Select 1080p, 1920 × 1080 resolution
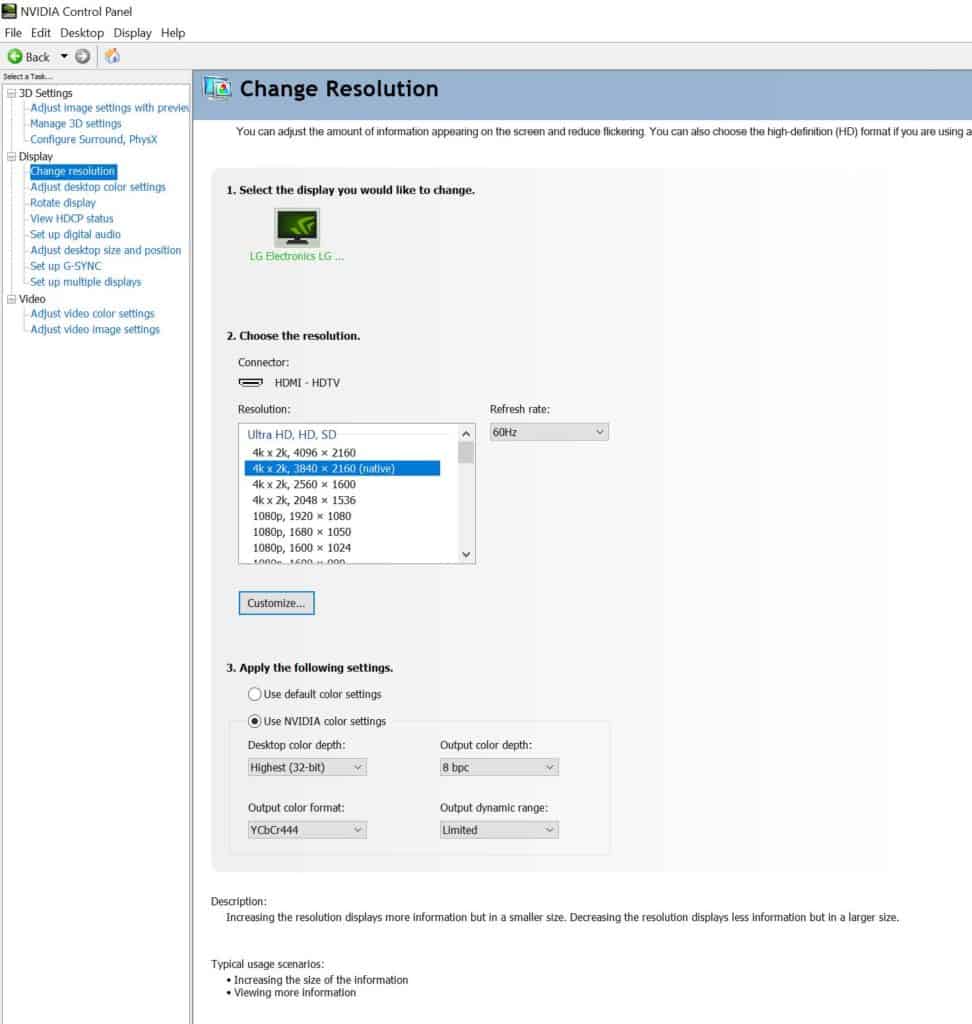This screenshot has width=972, height=1024. pyautogui.click(x=301, y=516)
